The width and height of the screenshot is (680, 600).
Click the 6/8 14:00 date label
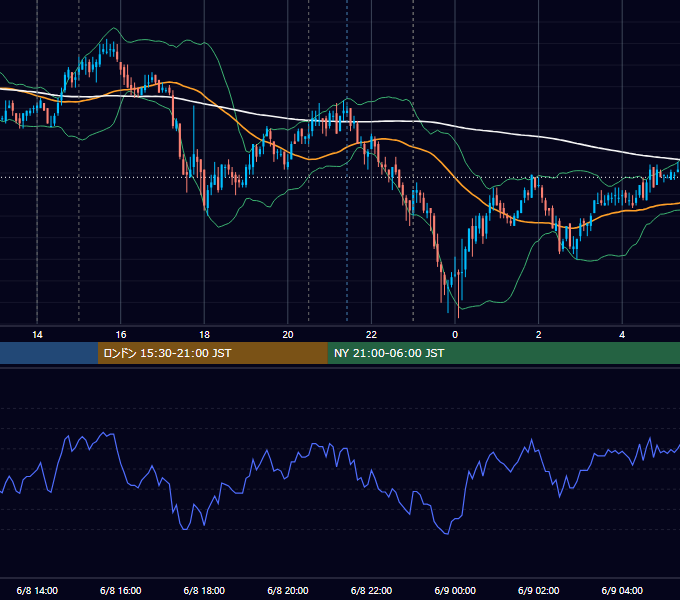(x=37, y=590)
